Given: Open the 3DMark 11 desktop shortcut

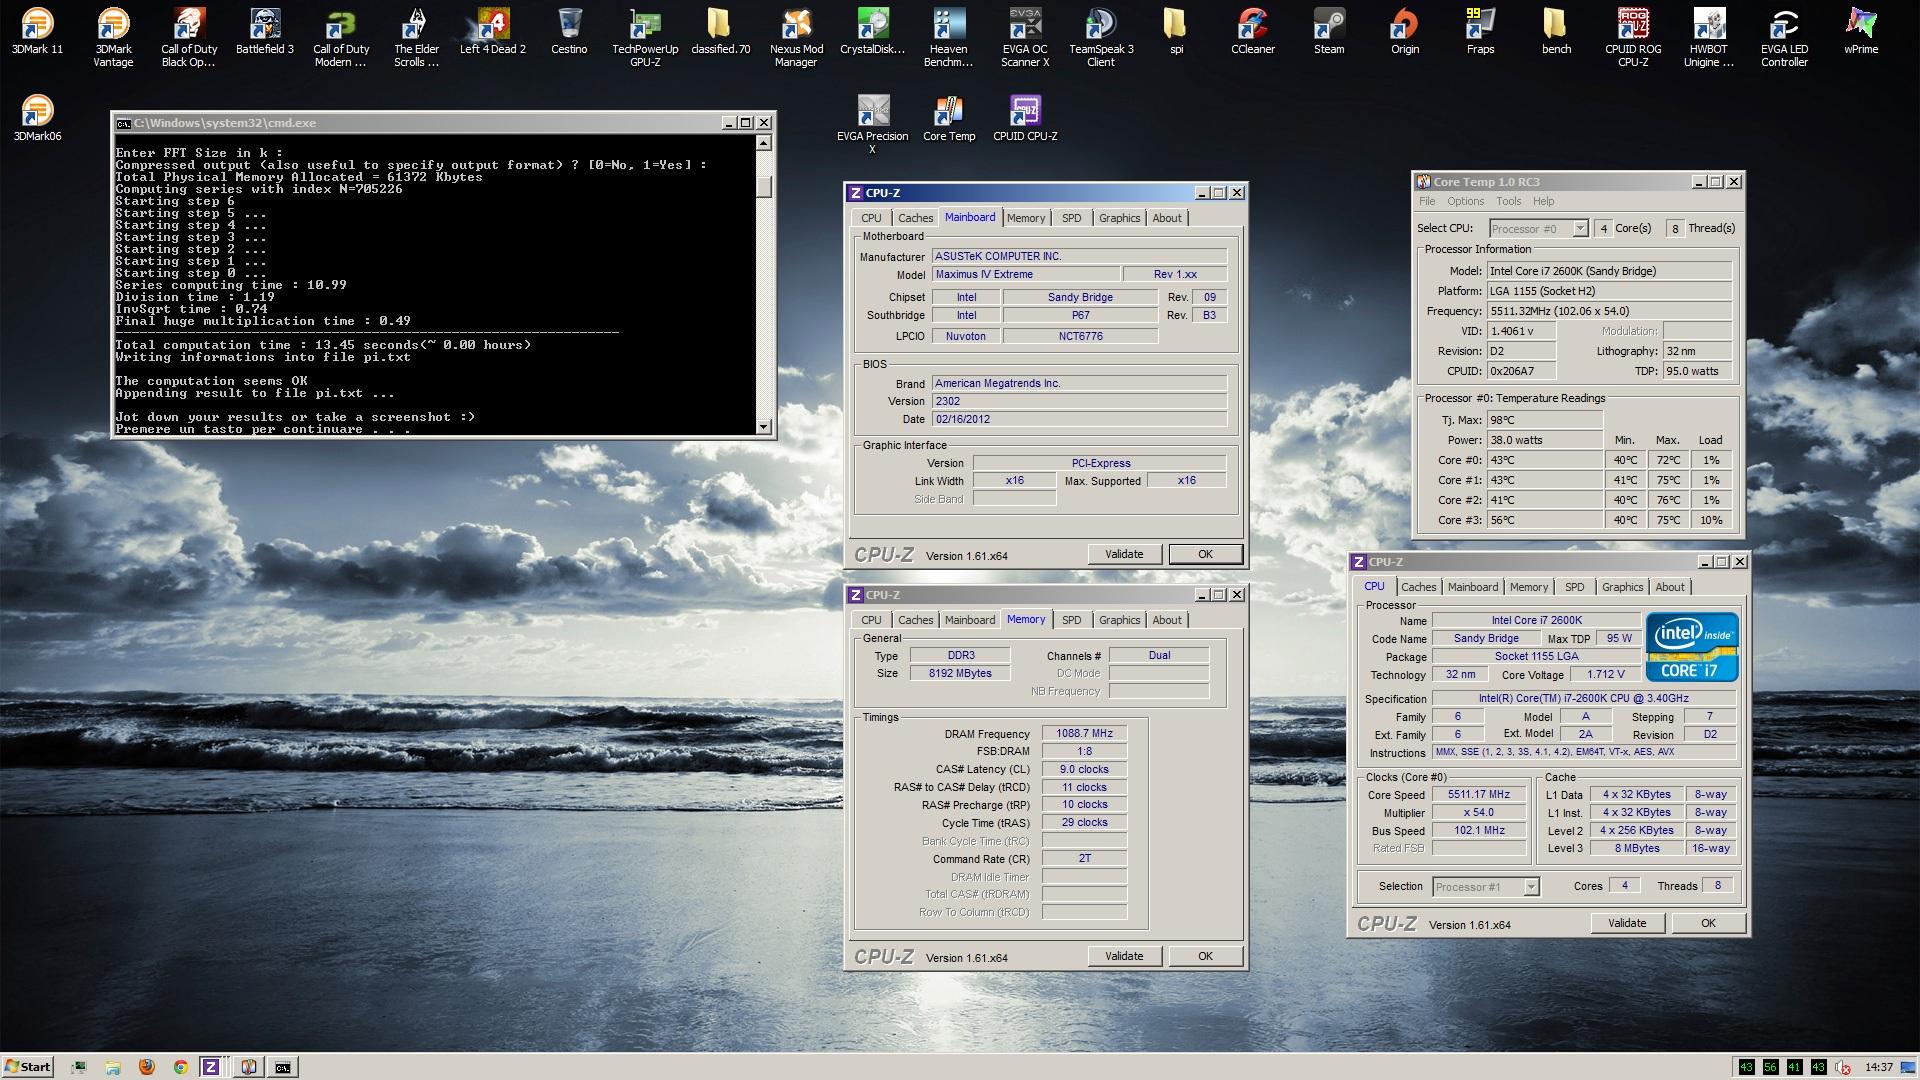Looking at the screenshot, I should (37, 31).
